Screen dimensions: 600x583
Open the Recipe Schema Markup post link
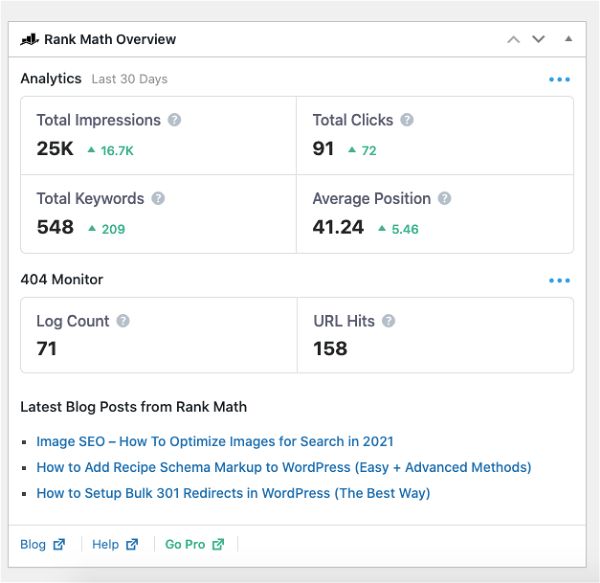[284, 467]
